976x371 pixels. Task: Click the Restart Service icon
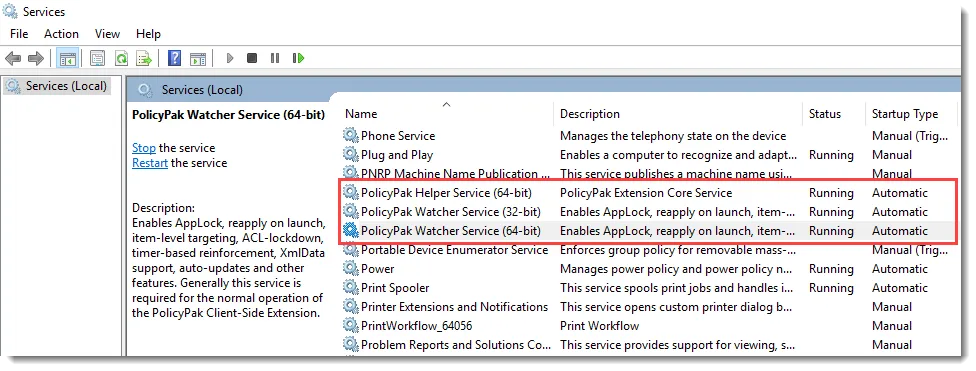coord(299,59)
